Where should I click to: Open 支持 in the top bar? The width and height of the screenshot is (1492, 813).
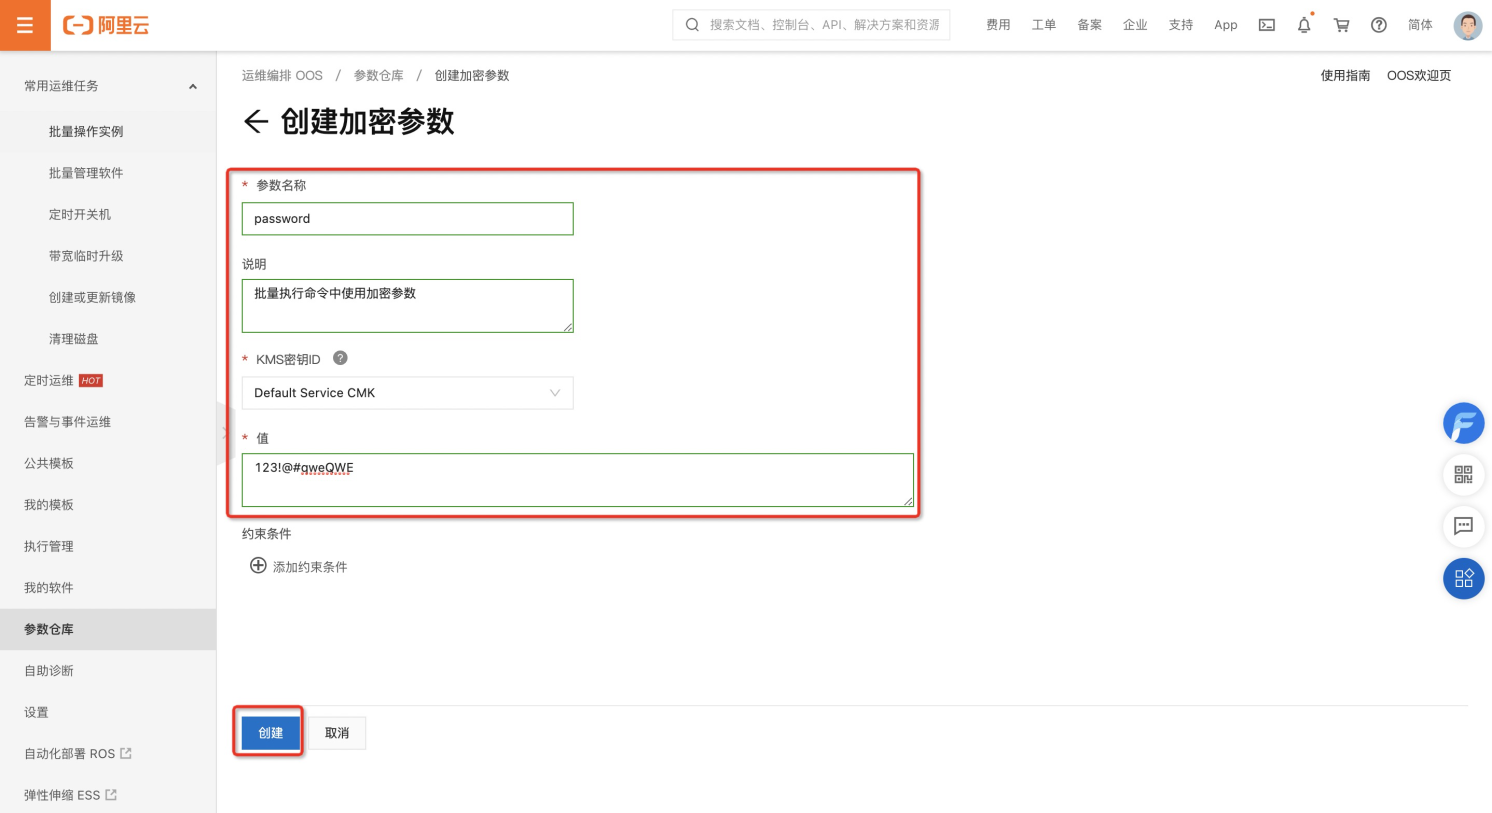click(x=1181, y=25)
